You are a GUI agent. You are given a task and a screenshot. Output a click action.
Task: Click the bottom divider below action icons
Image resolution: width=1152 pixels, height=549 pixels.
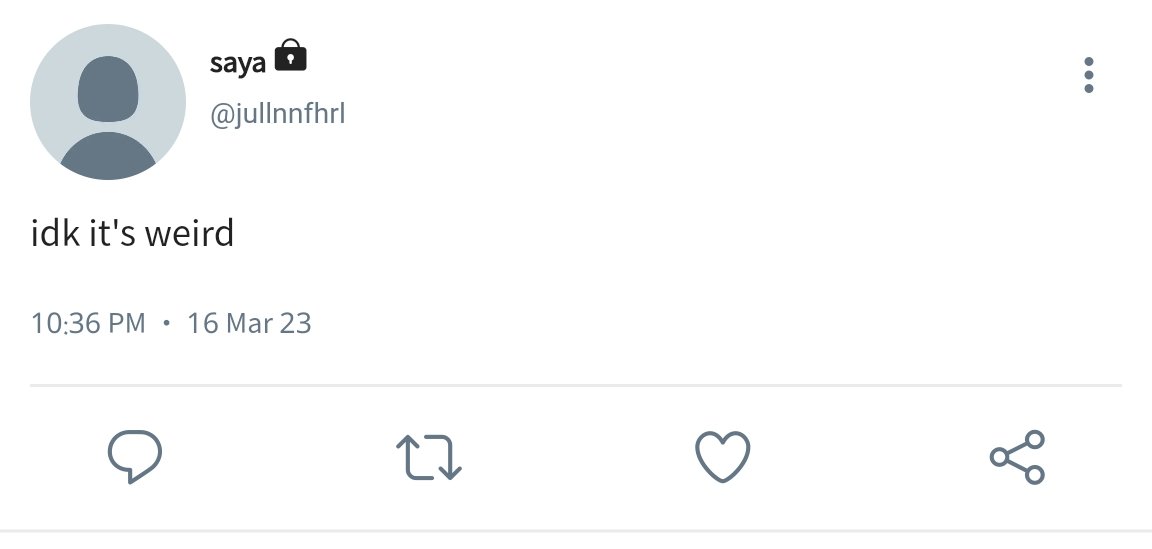point(576,531)
